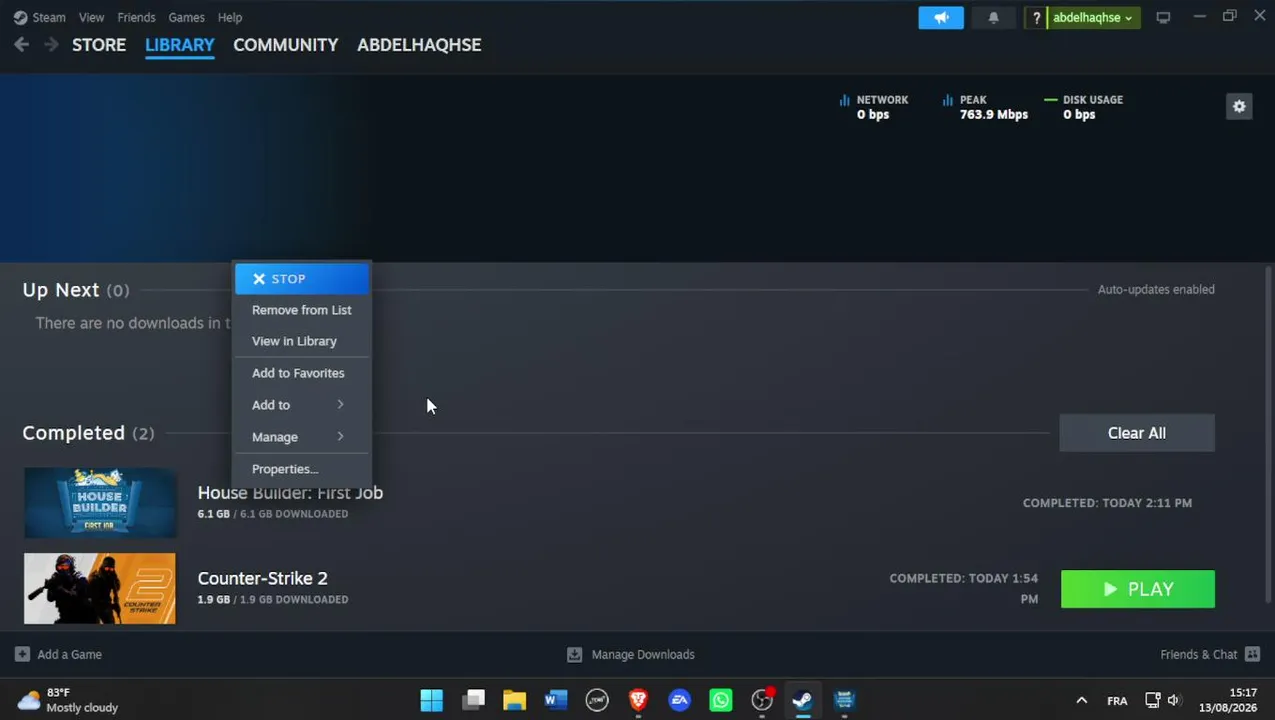The width and height of the screenshot is (1275, 720).
Task: Click the back navigation arrow
Action: click(x=21, y=45)
